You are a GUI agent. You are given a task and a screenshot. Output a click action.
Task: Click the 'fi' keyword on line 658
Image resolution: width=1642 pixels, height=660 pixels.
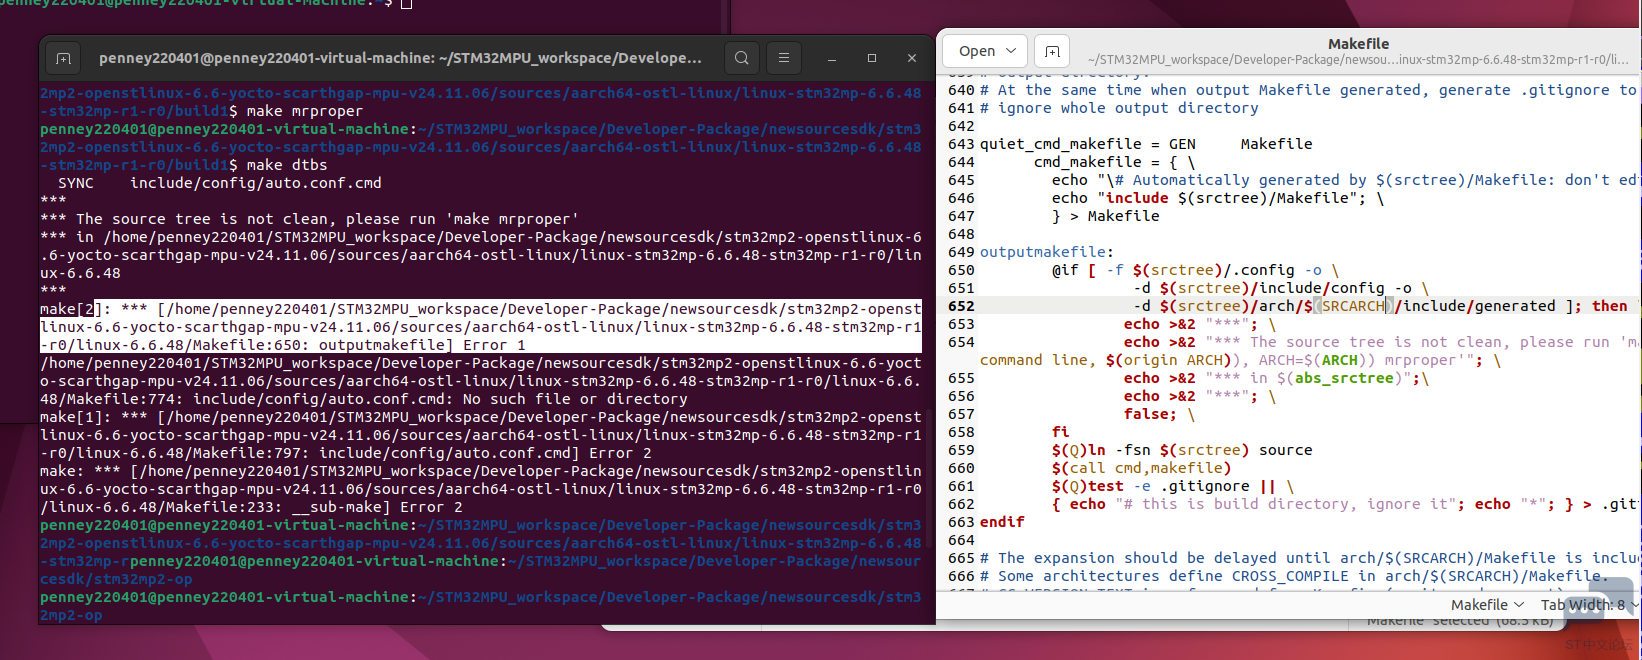pyautogui.click(x=1060, y=432)
